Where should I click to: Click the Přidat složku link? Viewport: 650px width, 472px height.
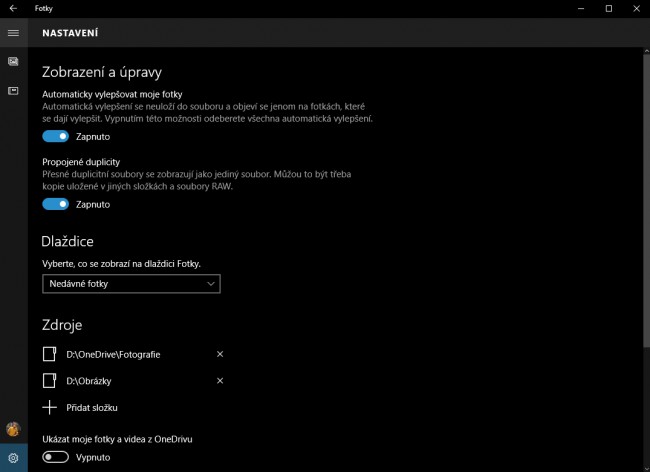[92, 408]
